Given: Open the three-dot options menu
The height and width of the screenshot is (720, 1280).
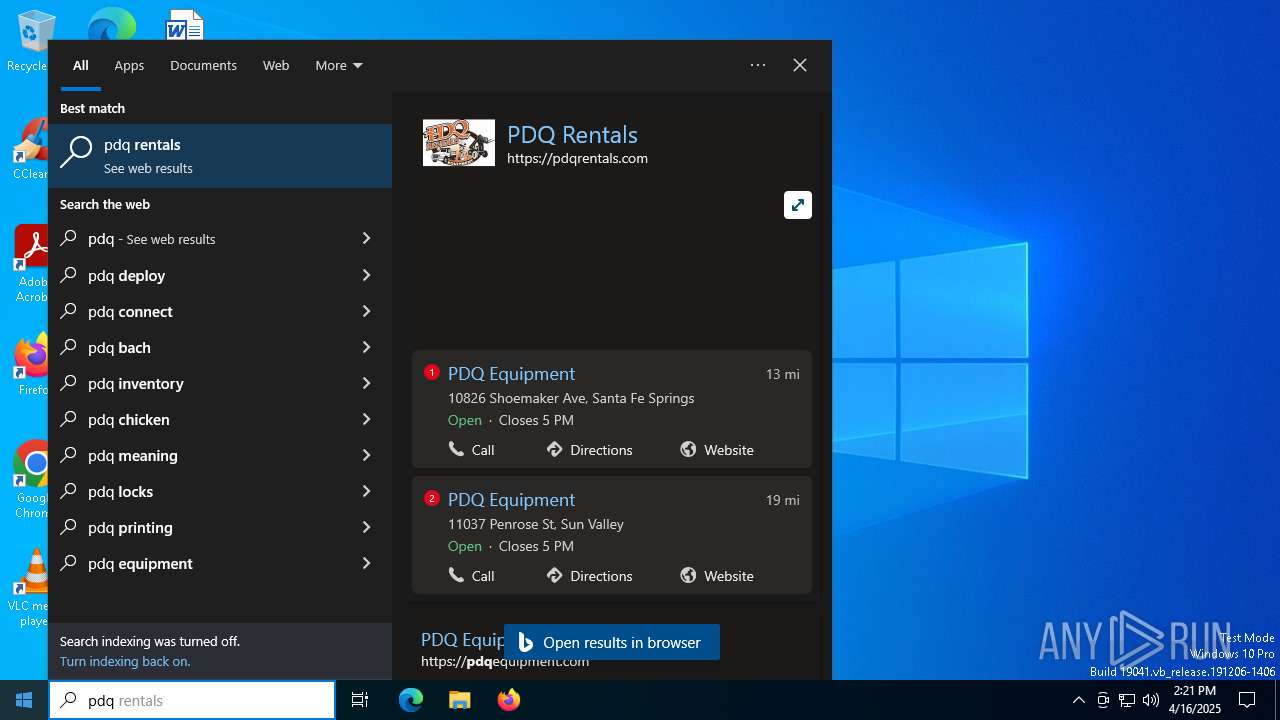Looking at the screenshot, I should [x=758, y=65].
